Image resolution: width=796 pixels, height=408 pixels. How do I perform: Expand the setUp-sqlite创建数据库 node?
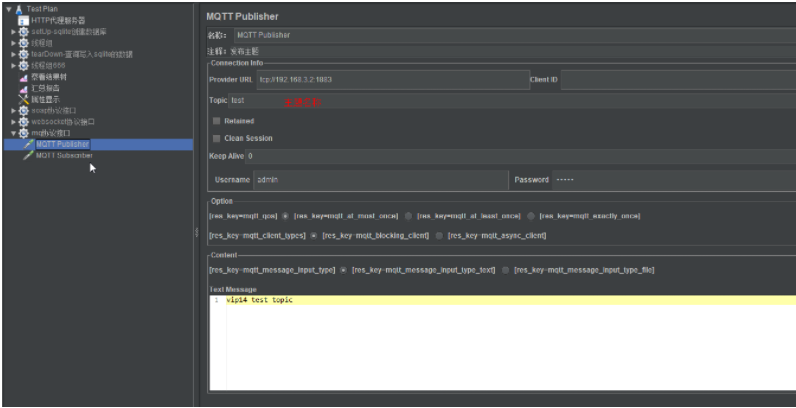point(14,32)
